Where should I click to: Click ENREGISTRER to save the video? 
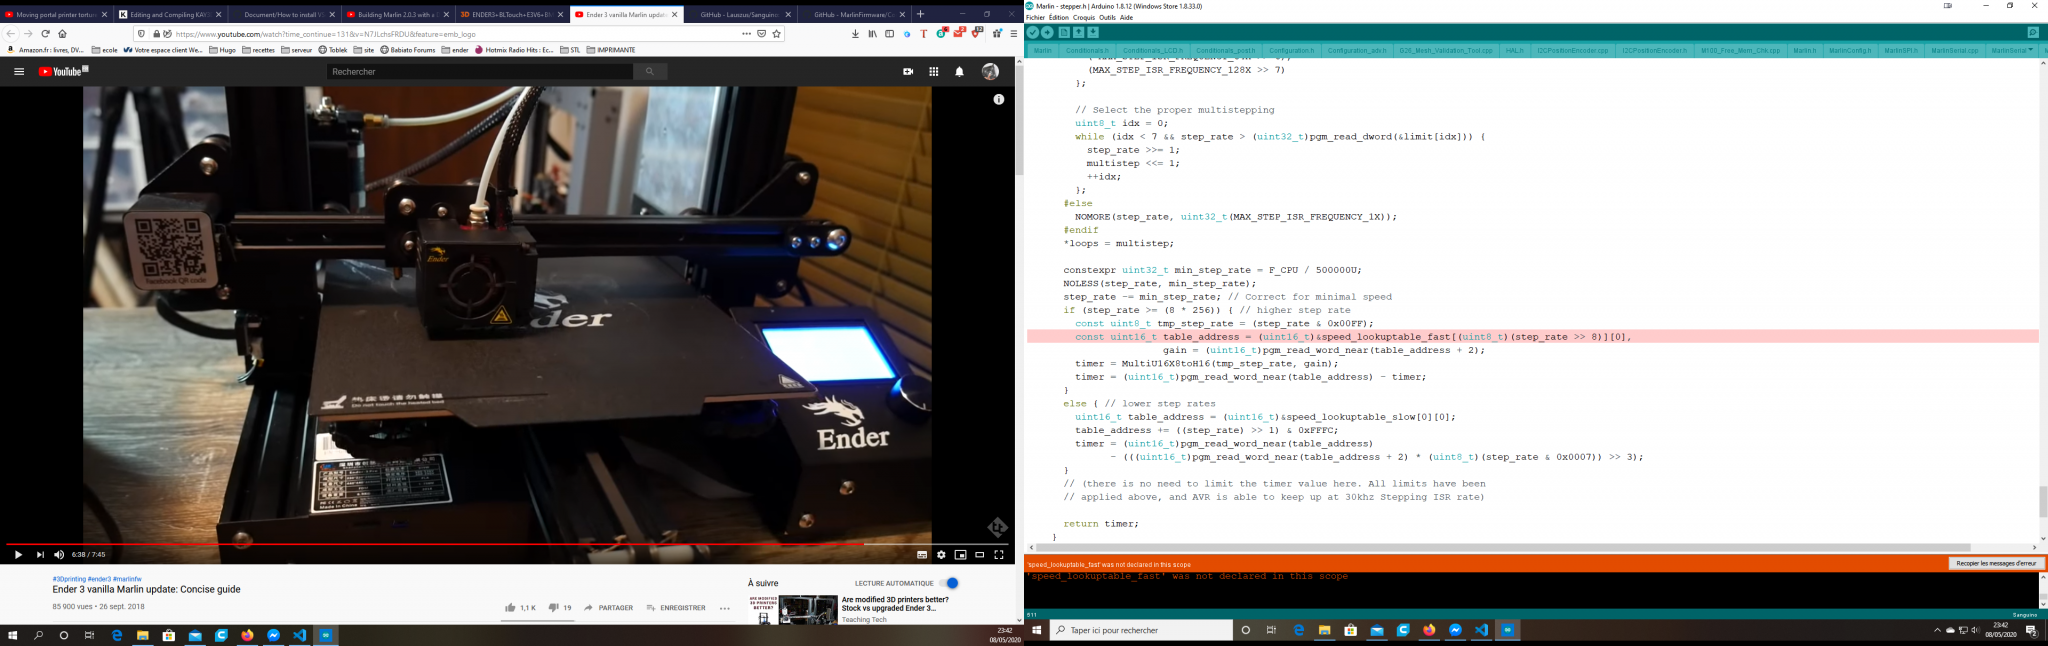click(x=676, y=608)
